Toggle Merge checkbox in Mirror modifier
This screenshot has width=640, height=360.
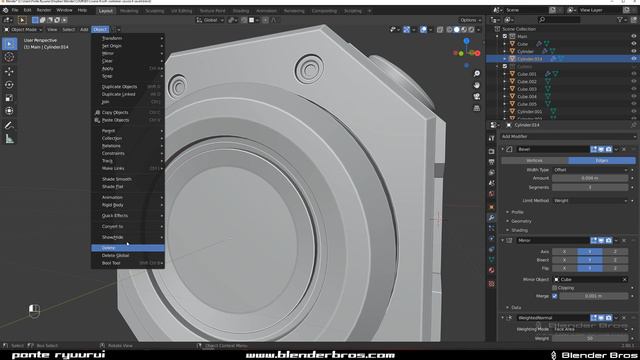click(x=555, y=296)
